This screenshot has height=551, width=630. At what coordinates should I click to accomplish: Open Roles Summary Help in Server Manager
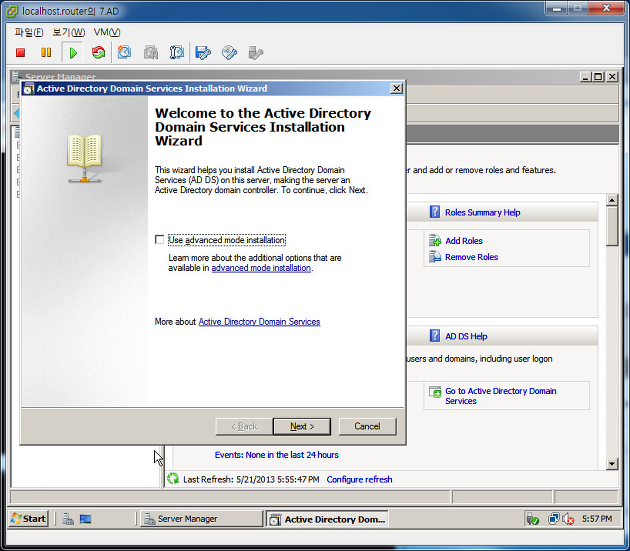tap(483, 213)
